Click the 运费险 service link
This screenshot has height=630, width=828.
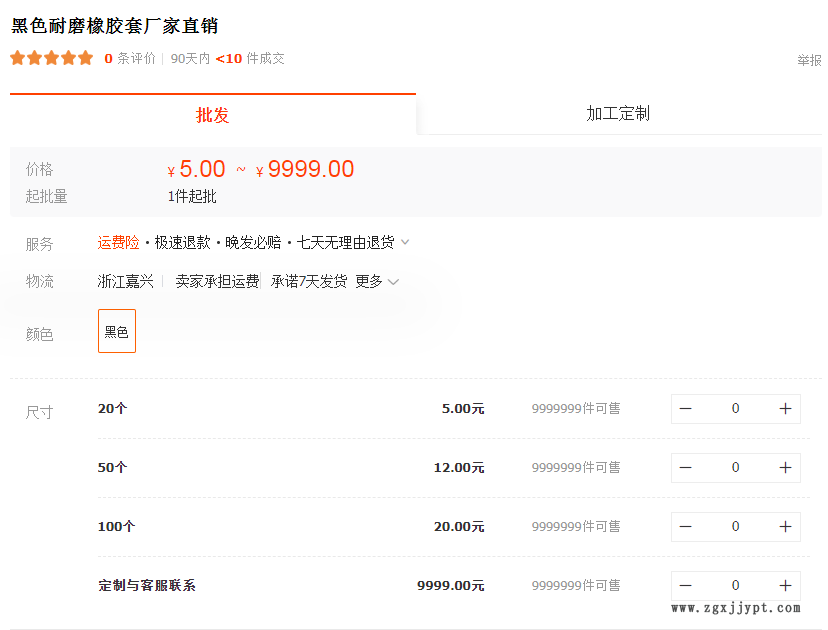tap(118, 243)
